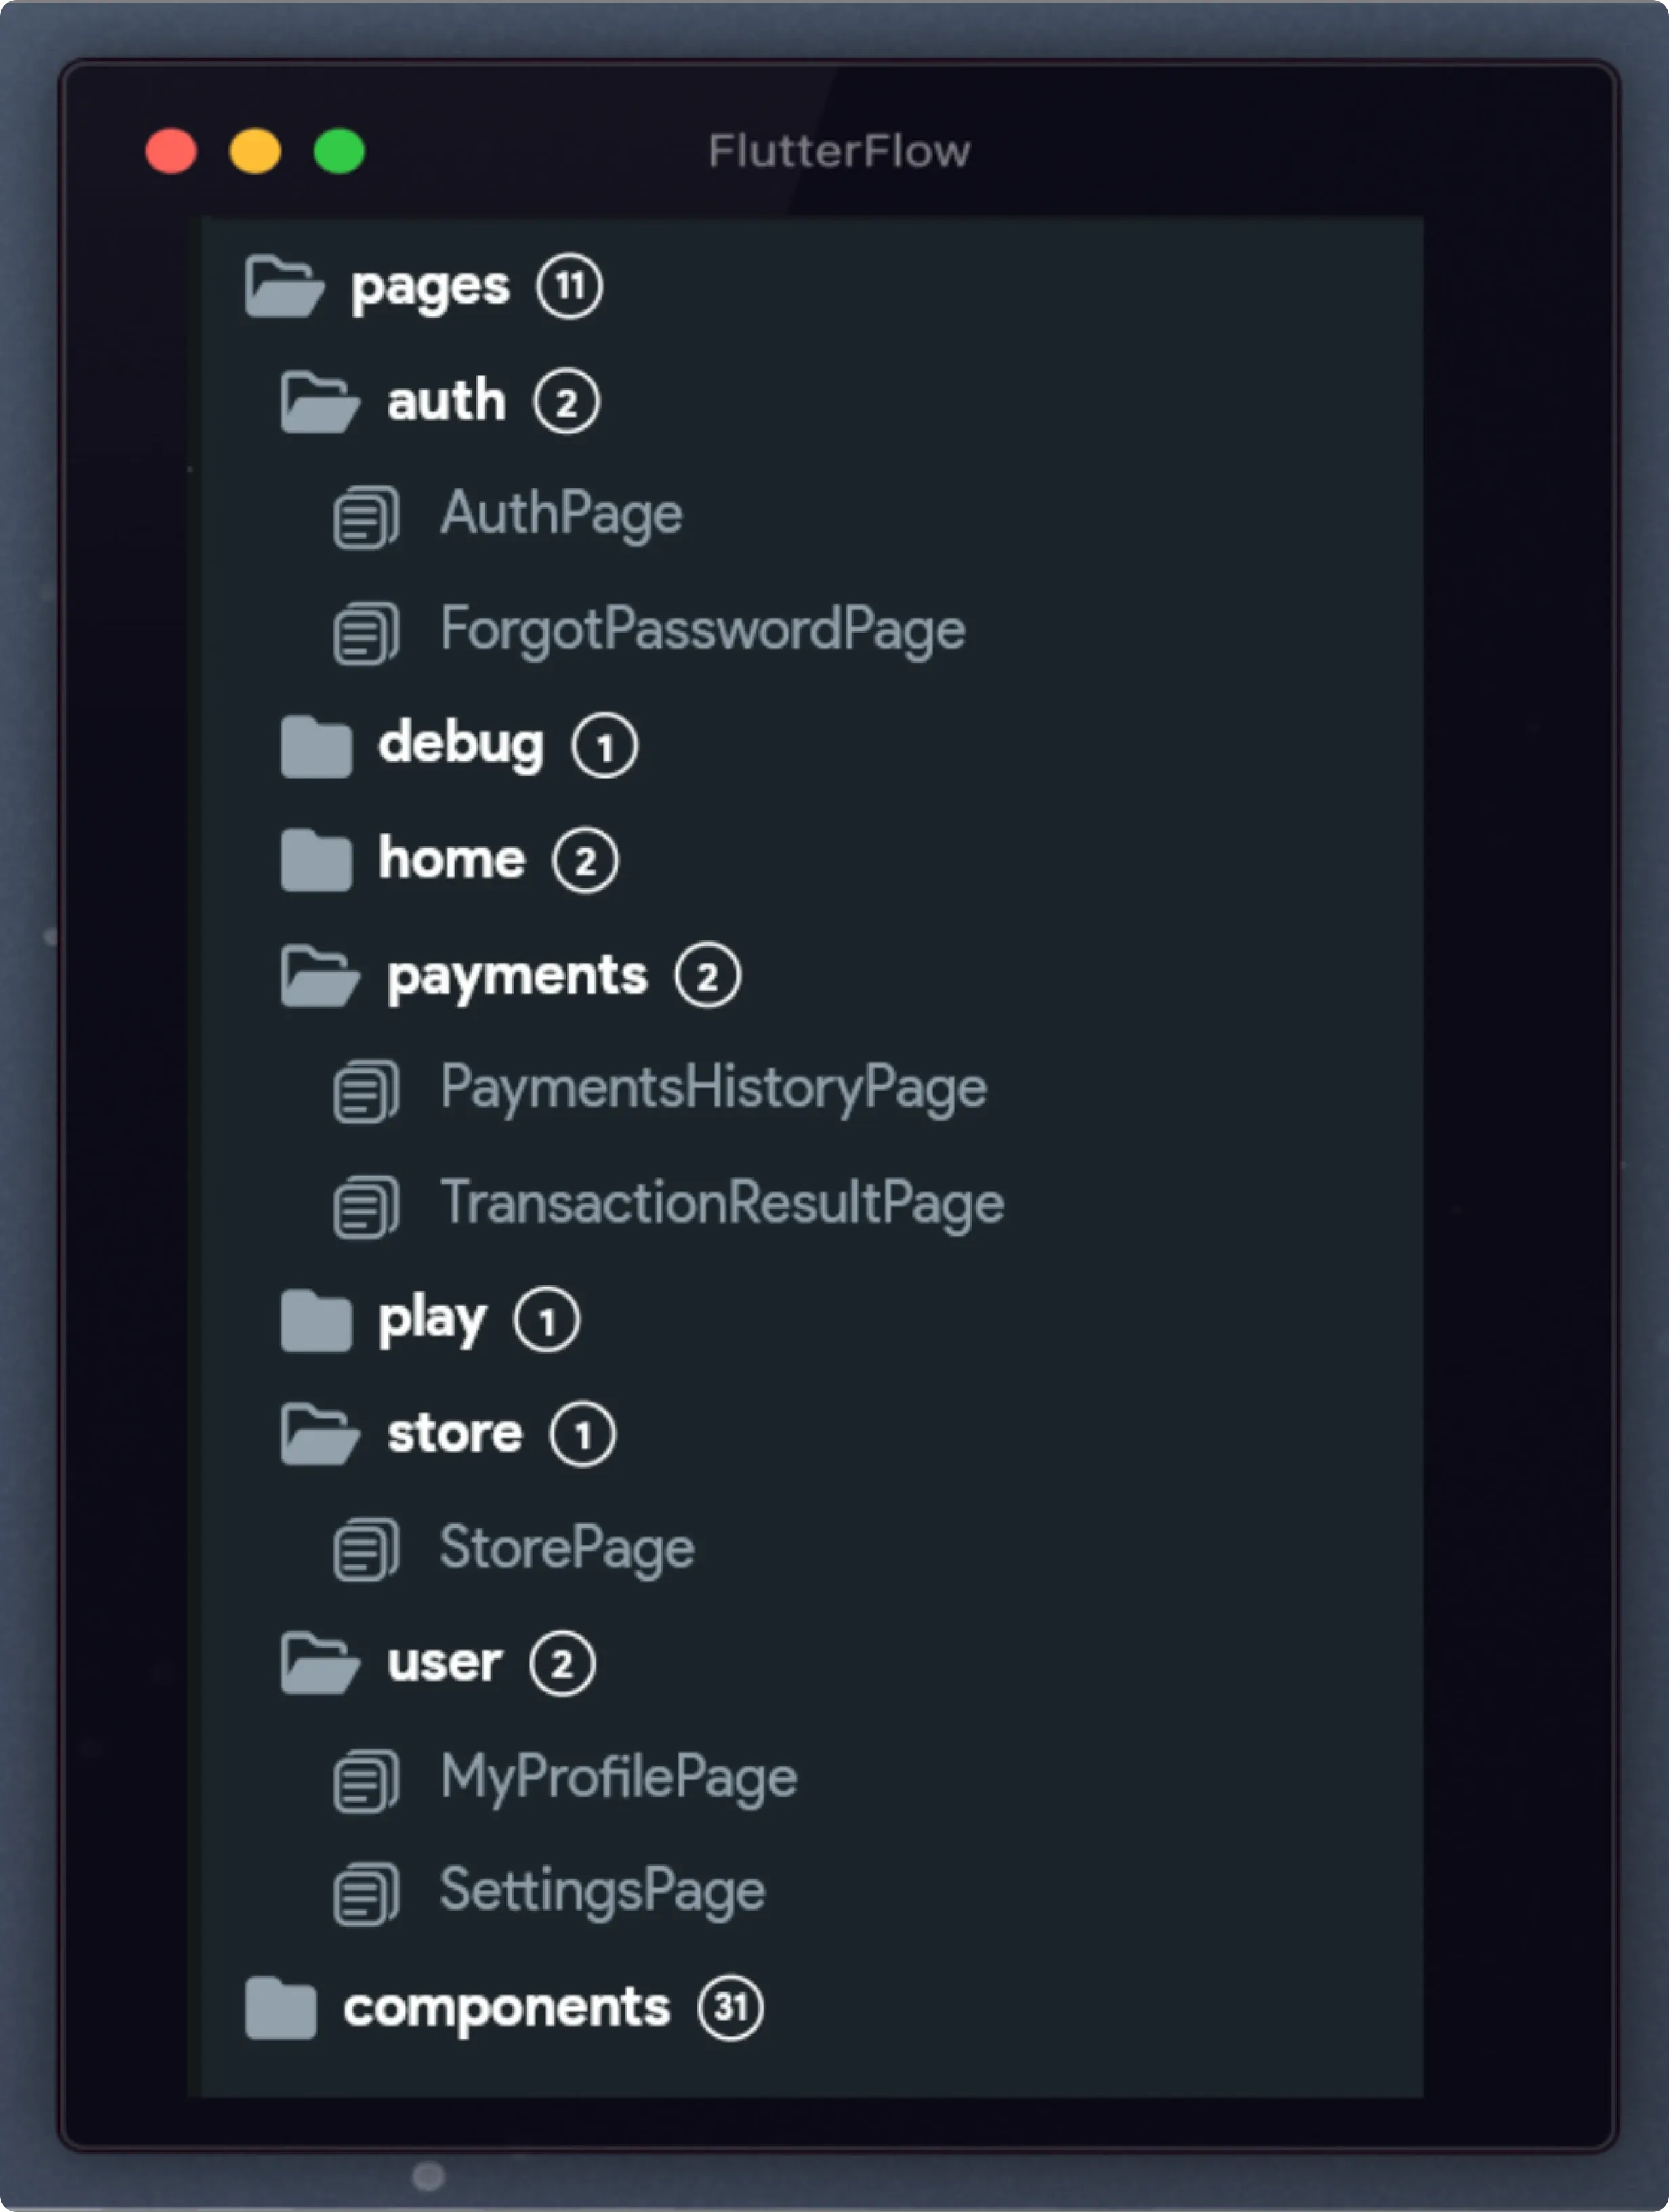The image size is (1669, 2212).
Task: Expand the home folder
Action: (316, 859)
